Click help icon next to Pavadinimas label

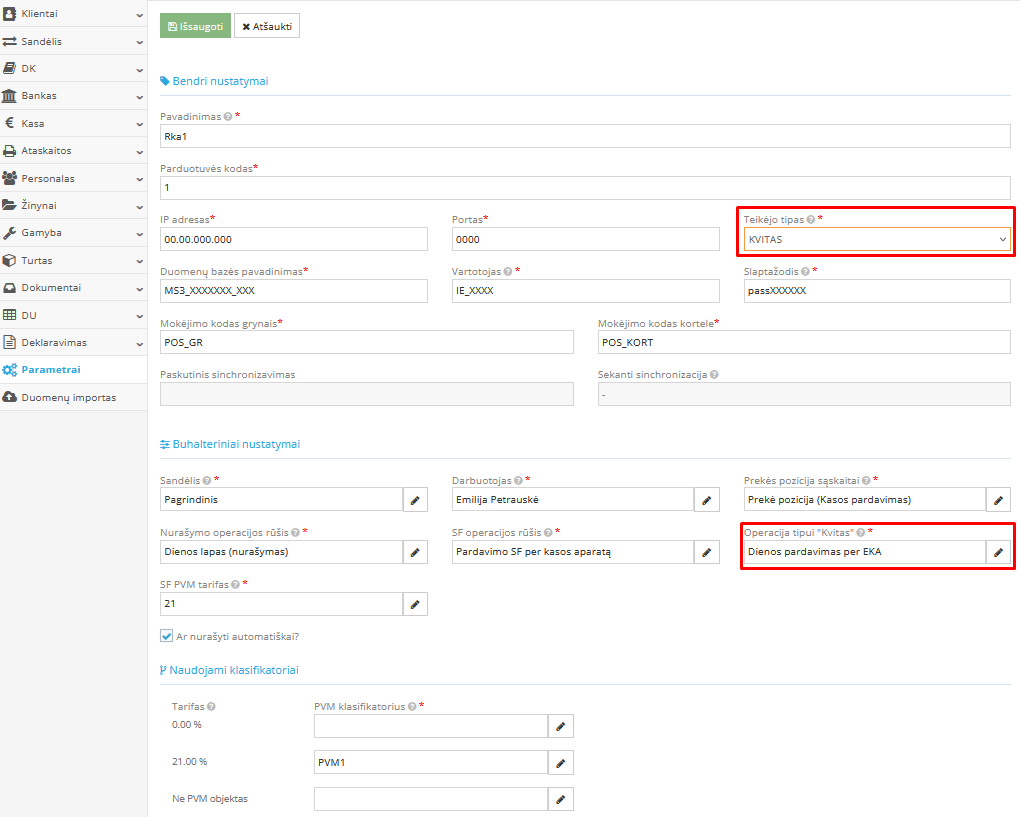228,117
